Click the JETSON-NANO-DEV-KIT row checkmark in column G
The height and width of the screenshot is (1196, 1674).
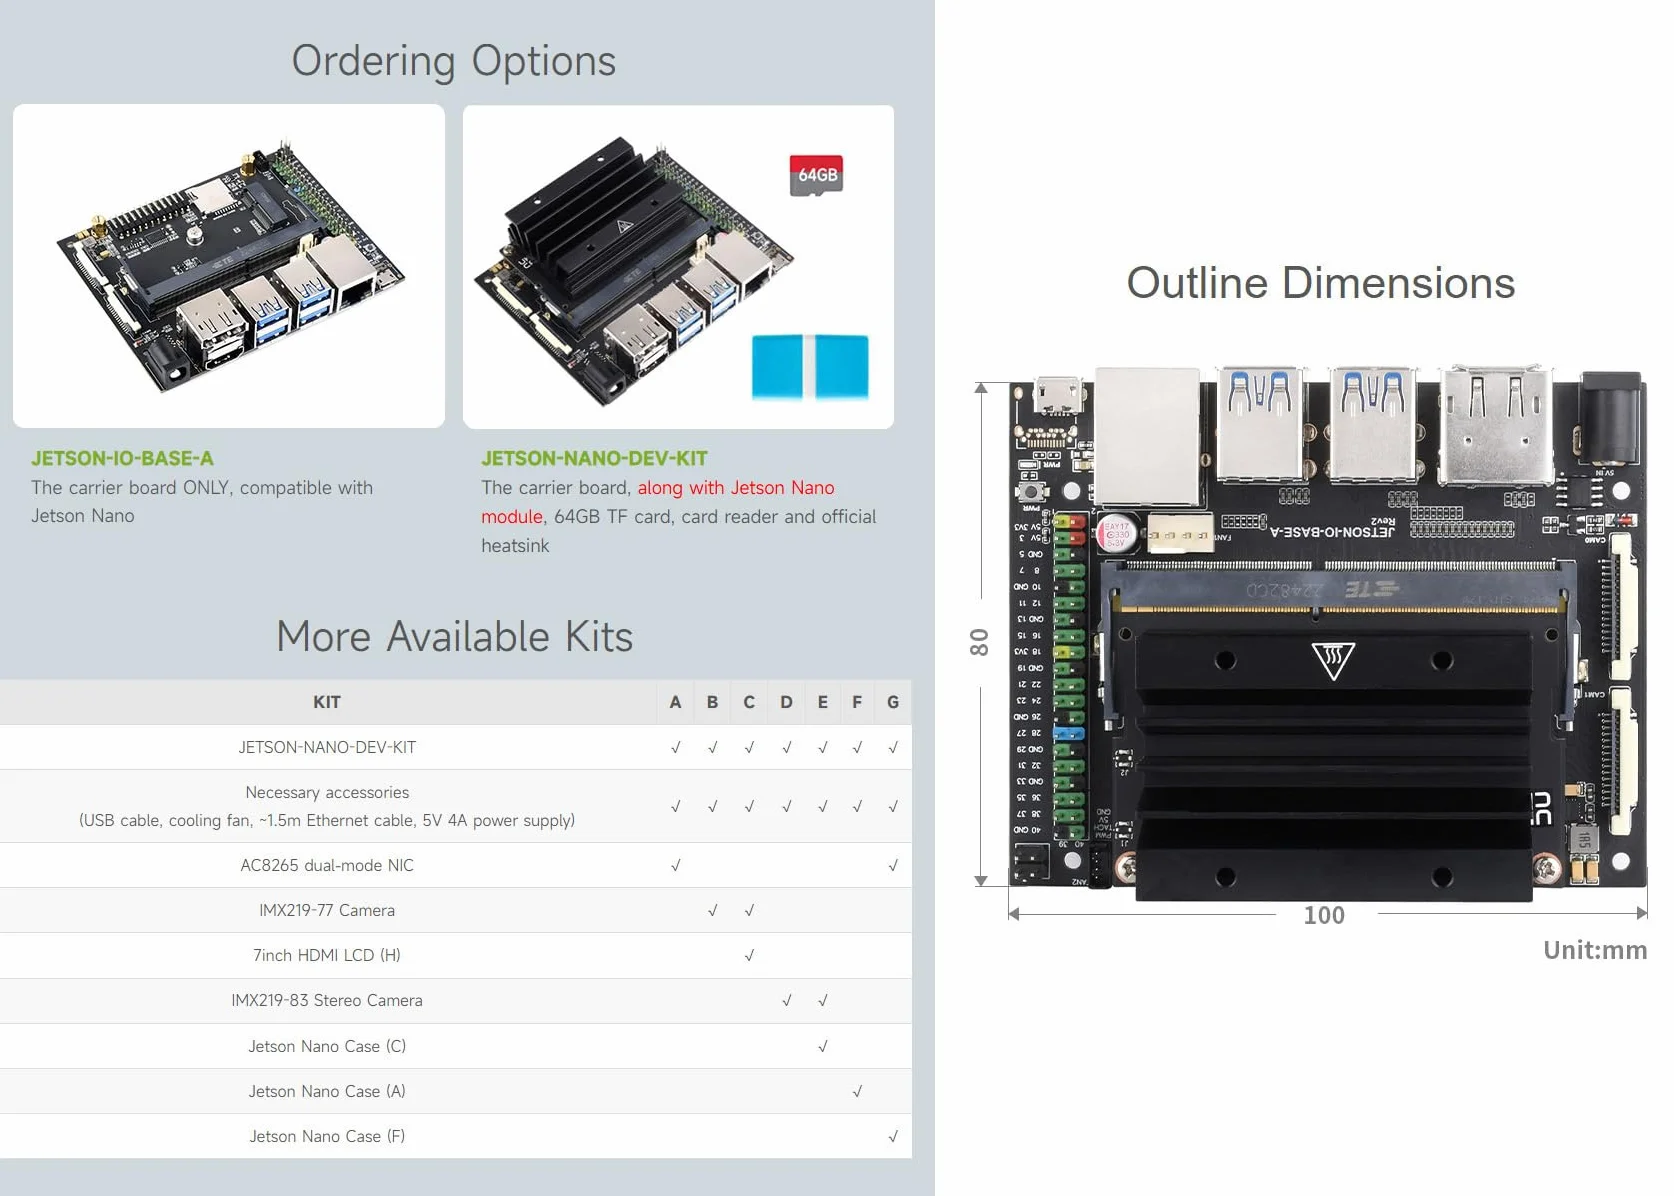[893, 747]
